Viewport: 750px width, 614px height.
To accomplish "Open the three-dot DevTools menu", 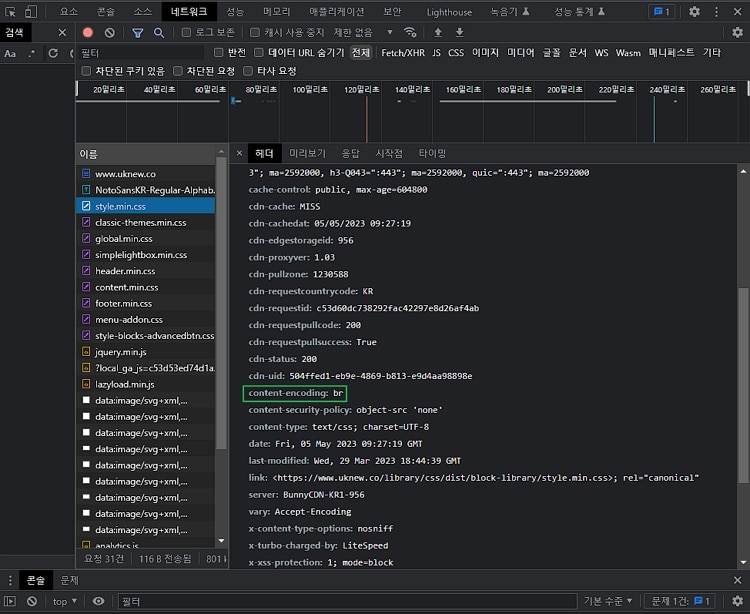I will coord(716,11).
